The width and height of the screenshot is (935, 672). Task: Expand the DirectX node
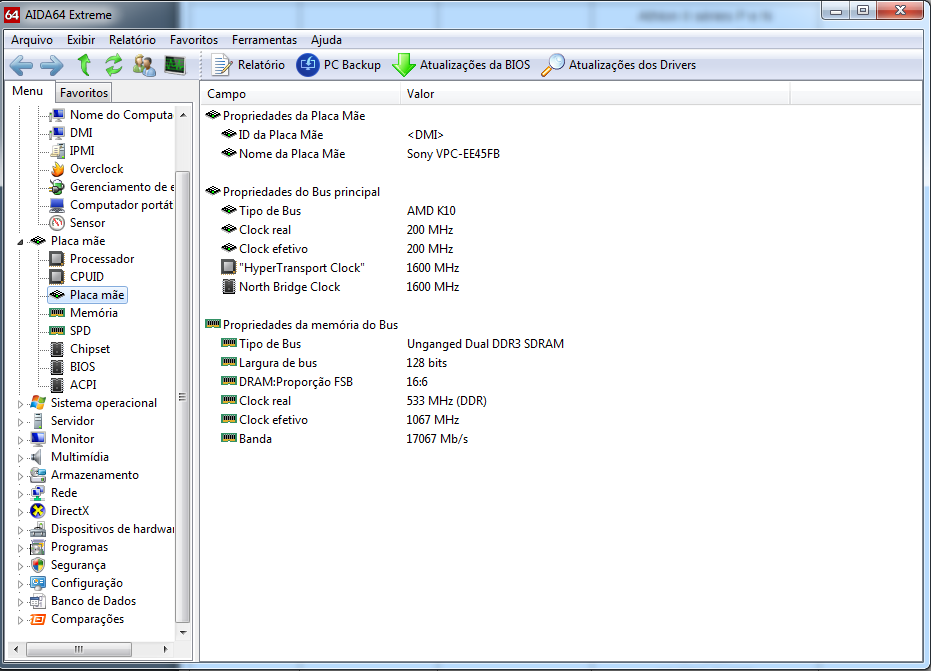coord(20,512)
